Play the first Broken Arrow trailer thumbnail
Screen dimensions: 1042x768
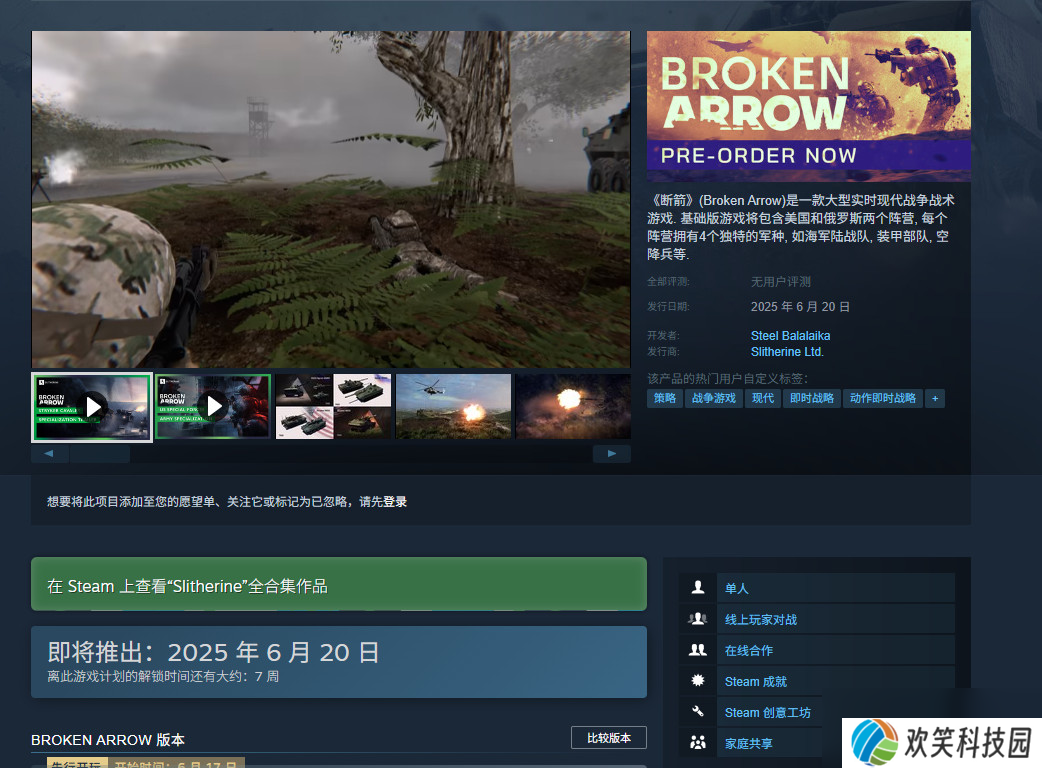point(92,407)
